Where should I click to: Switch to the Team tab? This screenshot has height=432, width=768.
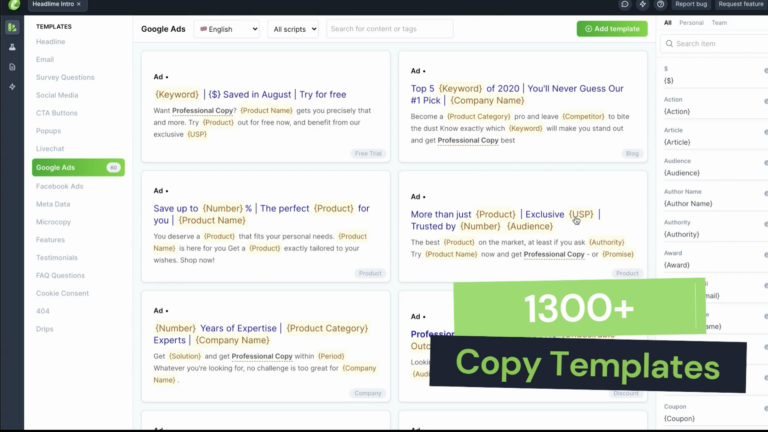719,23
